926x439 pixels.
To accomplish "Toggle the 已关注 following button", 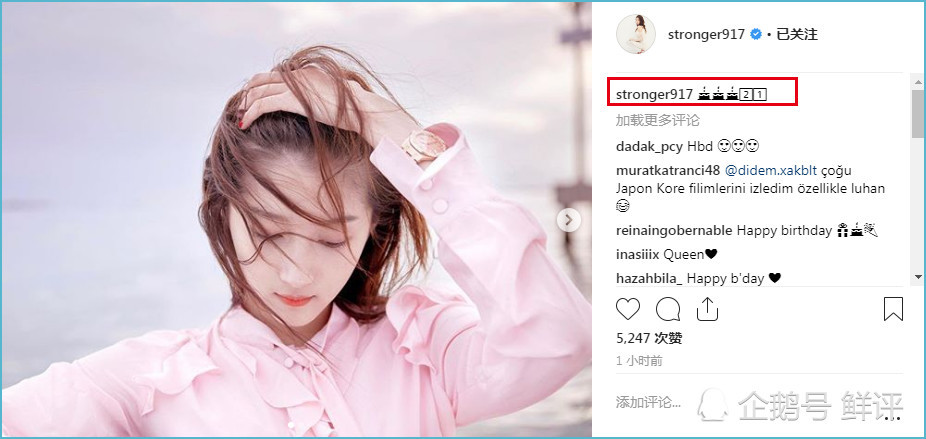I will tap(797, 34).
